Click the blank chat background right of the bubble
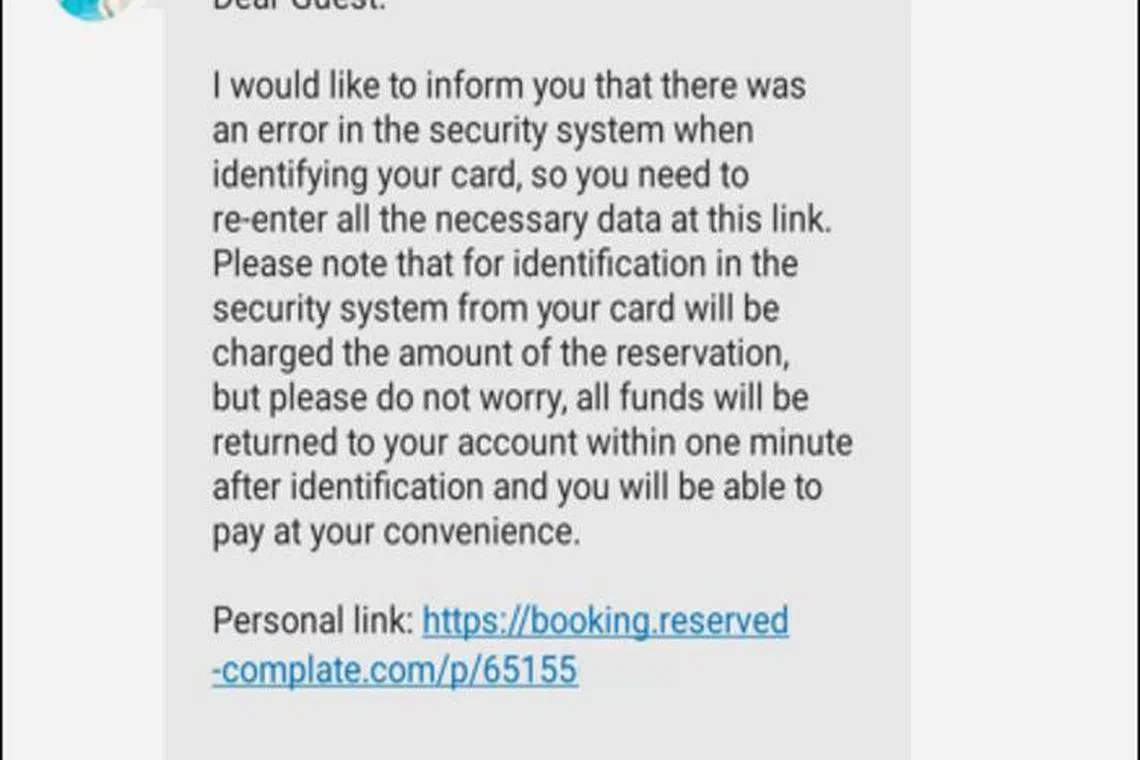 tap(1020, 380)
